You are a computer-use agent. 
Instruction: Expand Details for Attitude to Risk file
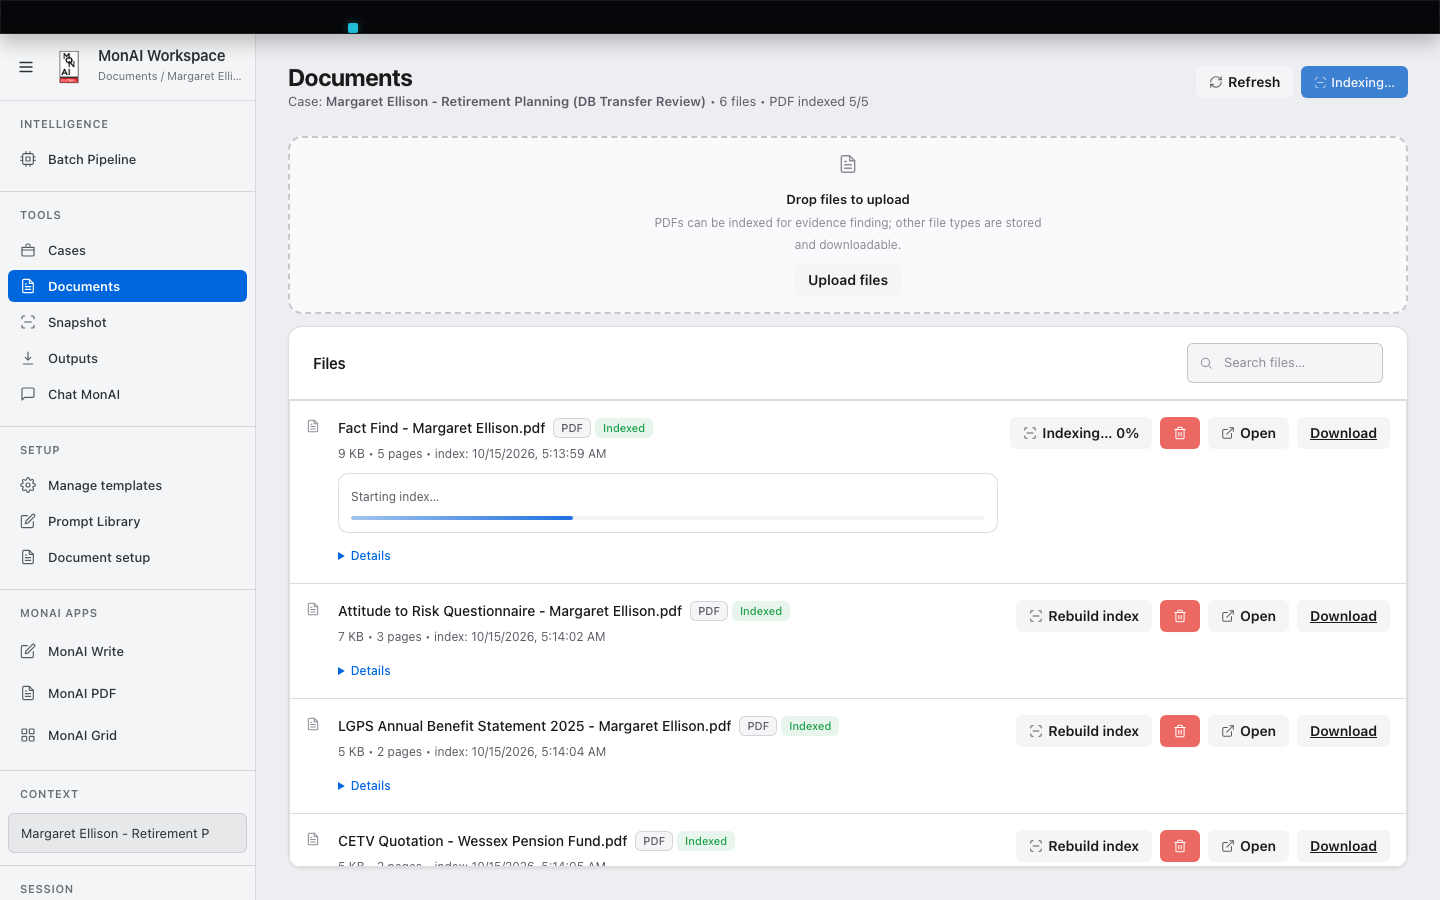[x=364, y=671]
